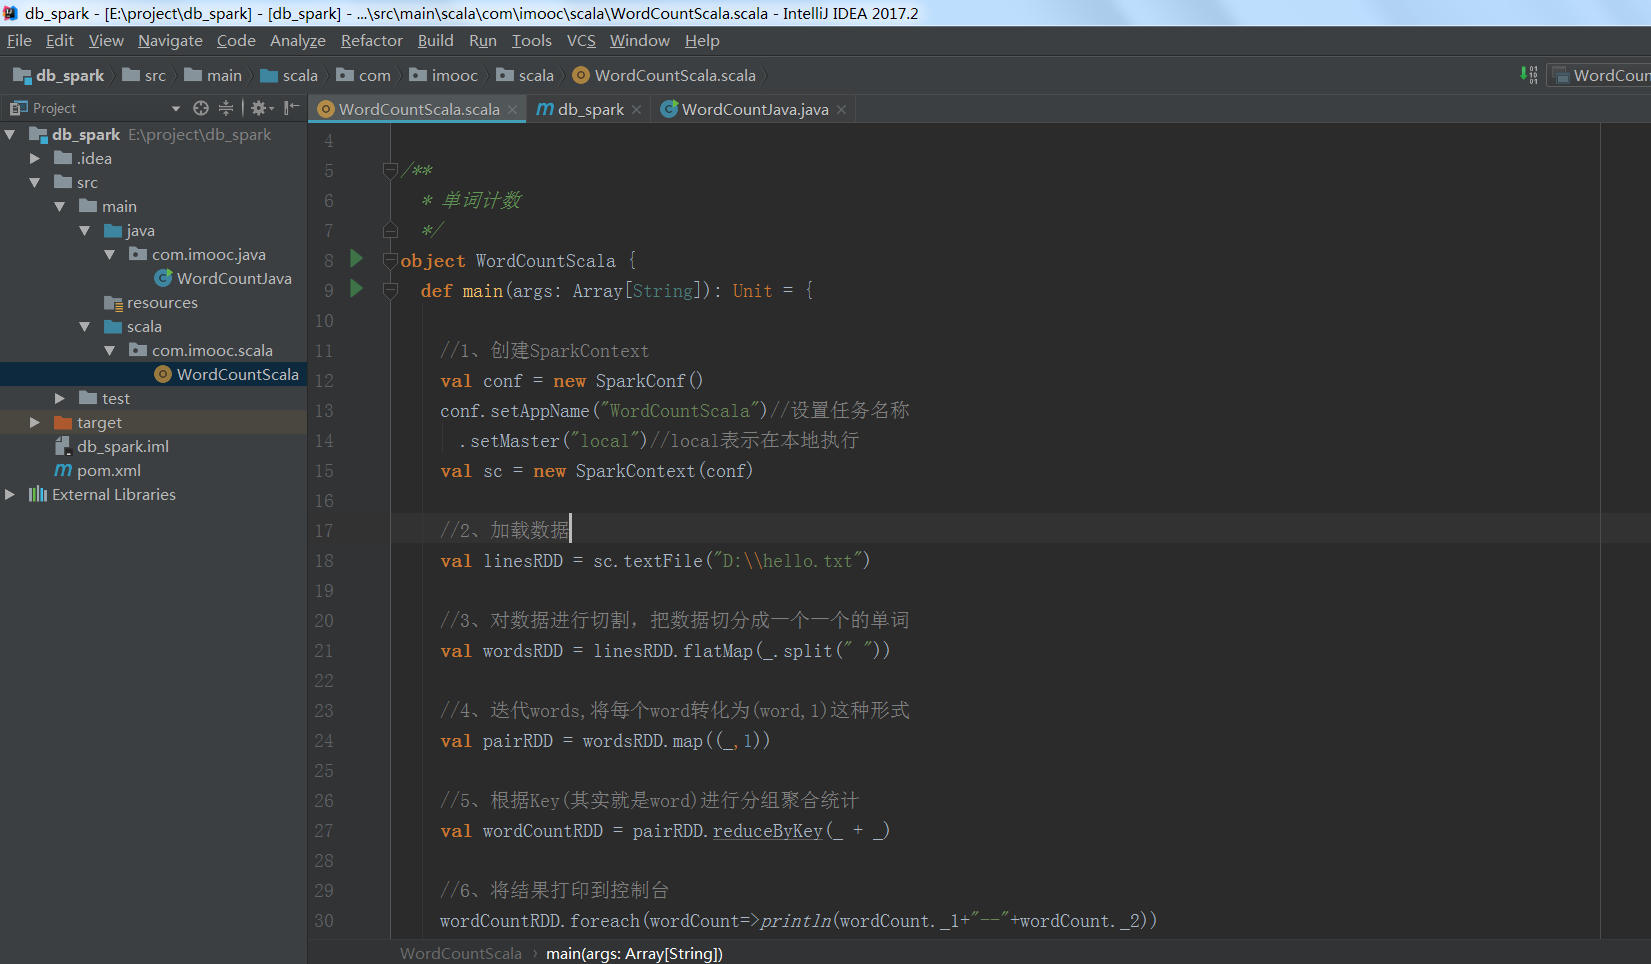
Task: Click the incoming changes download icon top right
Action: pyautogui.click(x=1529, y=74)
